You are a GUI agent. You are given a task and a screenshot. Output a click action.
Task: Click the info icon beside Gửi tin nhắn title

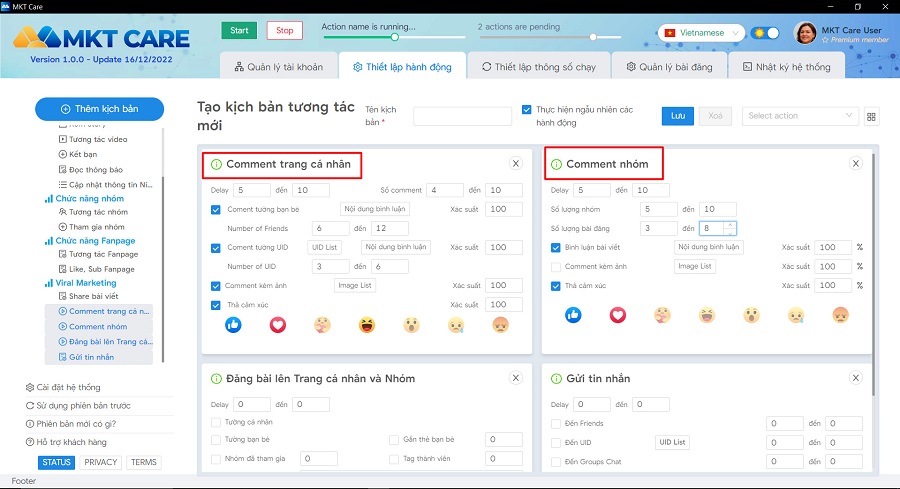(x=556, y=379)
